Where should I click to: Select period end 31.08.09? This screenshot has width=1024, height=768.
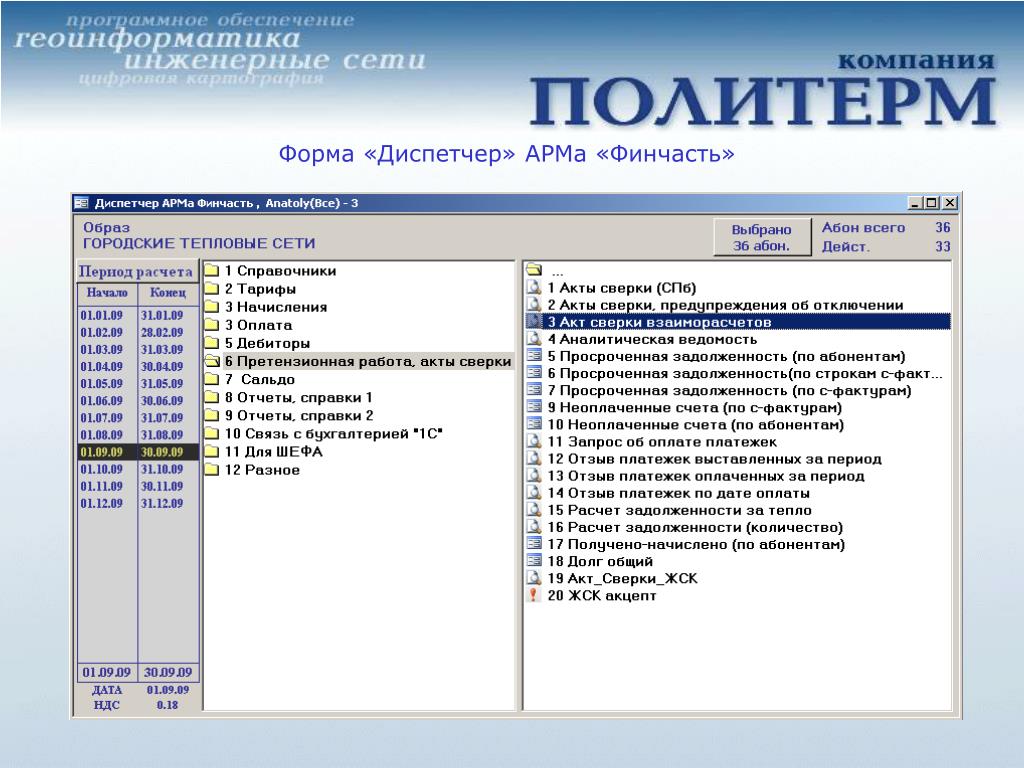point(162,434)
